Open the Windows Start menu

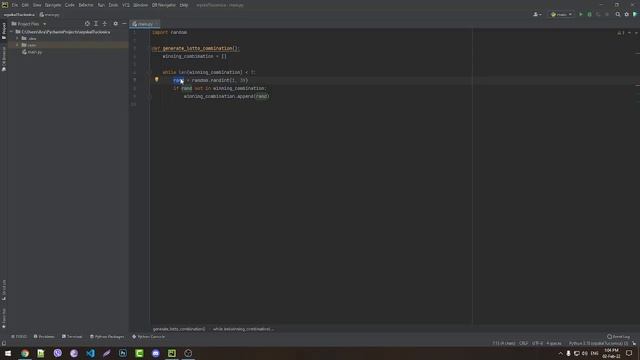click(x=8, y=353)
